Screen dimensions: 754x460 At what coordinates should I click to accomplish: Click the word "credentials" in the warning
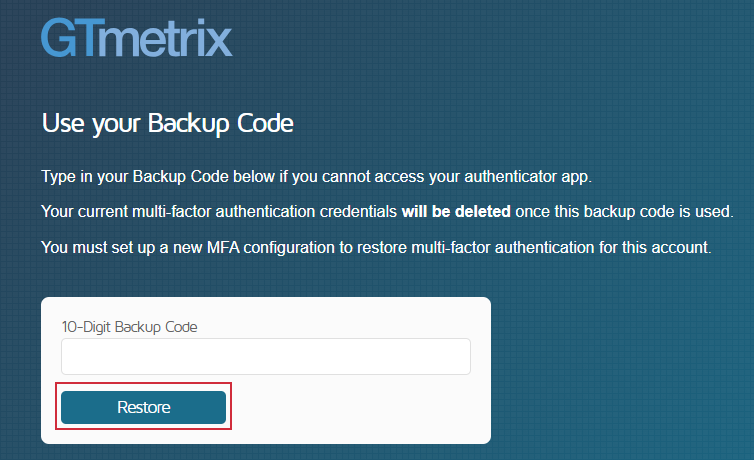[x=358, y=212]
